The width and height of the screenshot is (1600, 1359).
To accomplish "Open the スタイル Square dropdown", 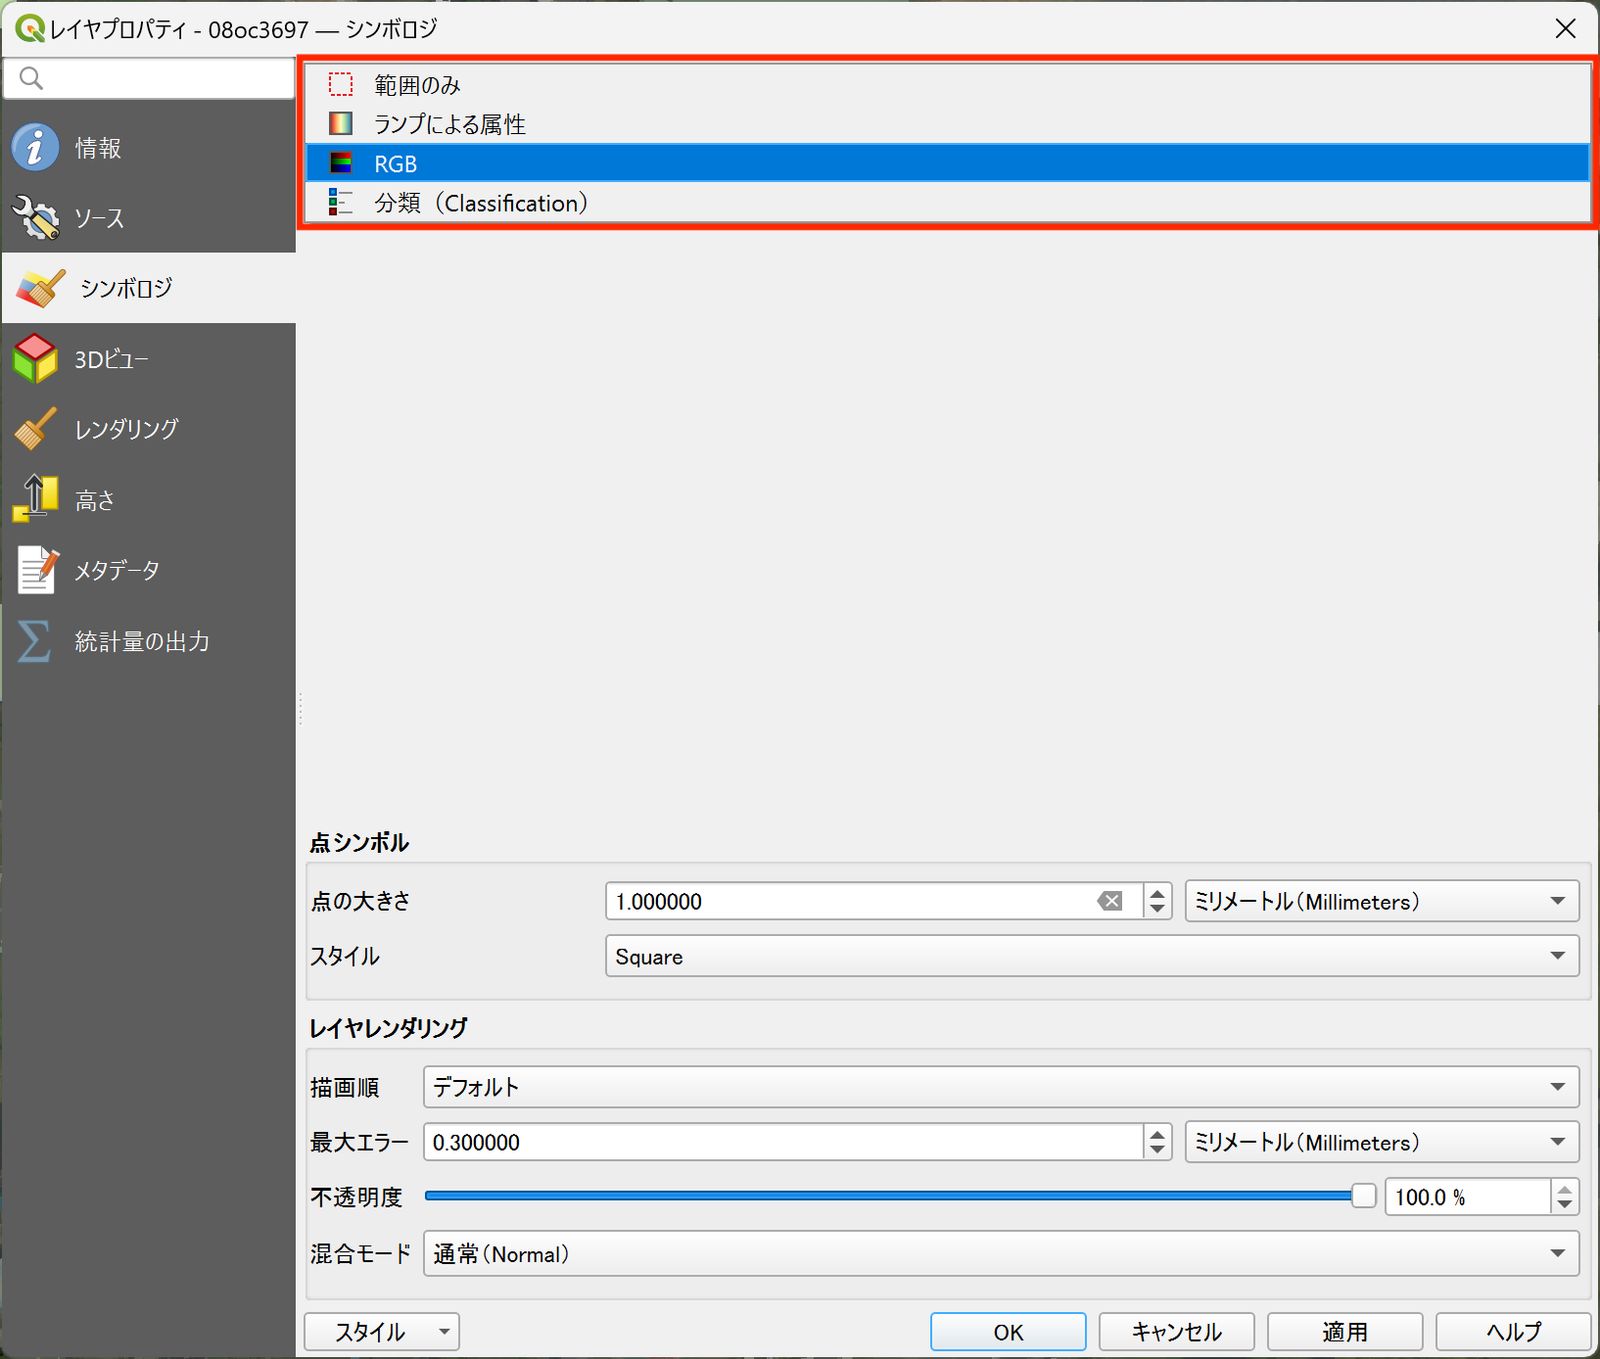I will pyautogui.click(x=1092, y=957).
